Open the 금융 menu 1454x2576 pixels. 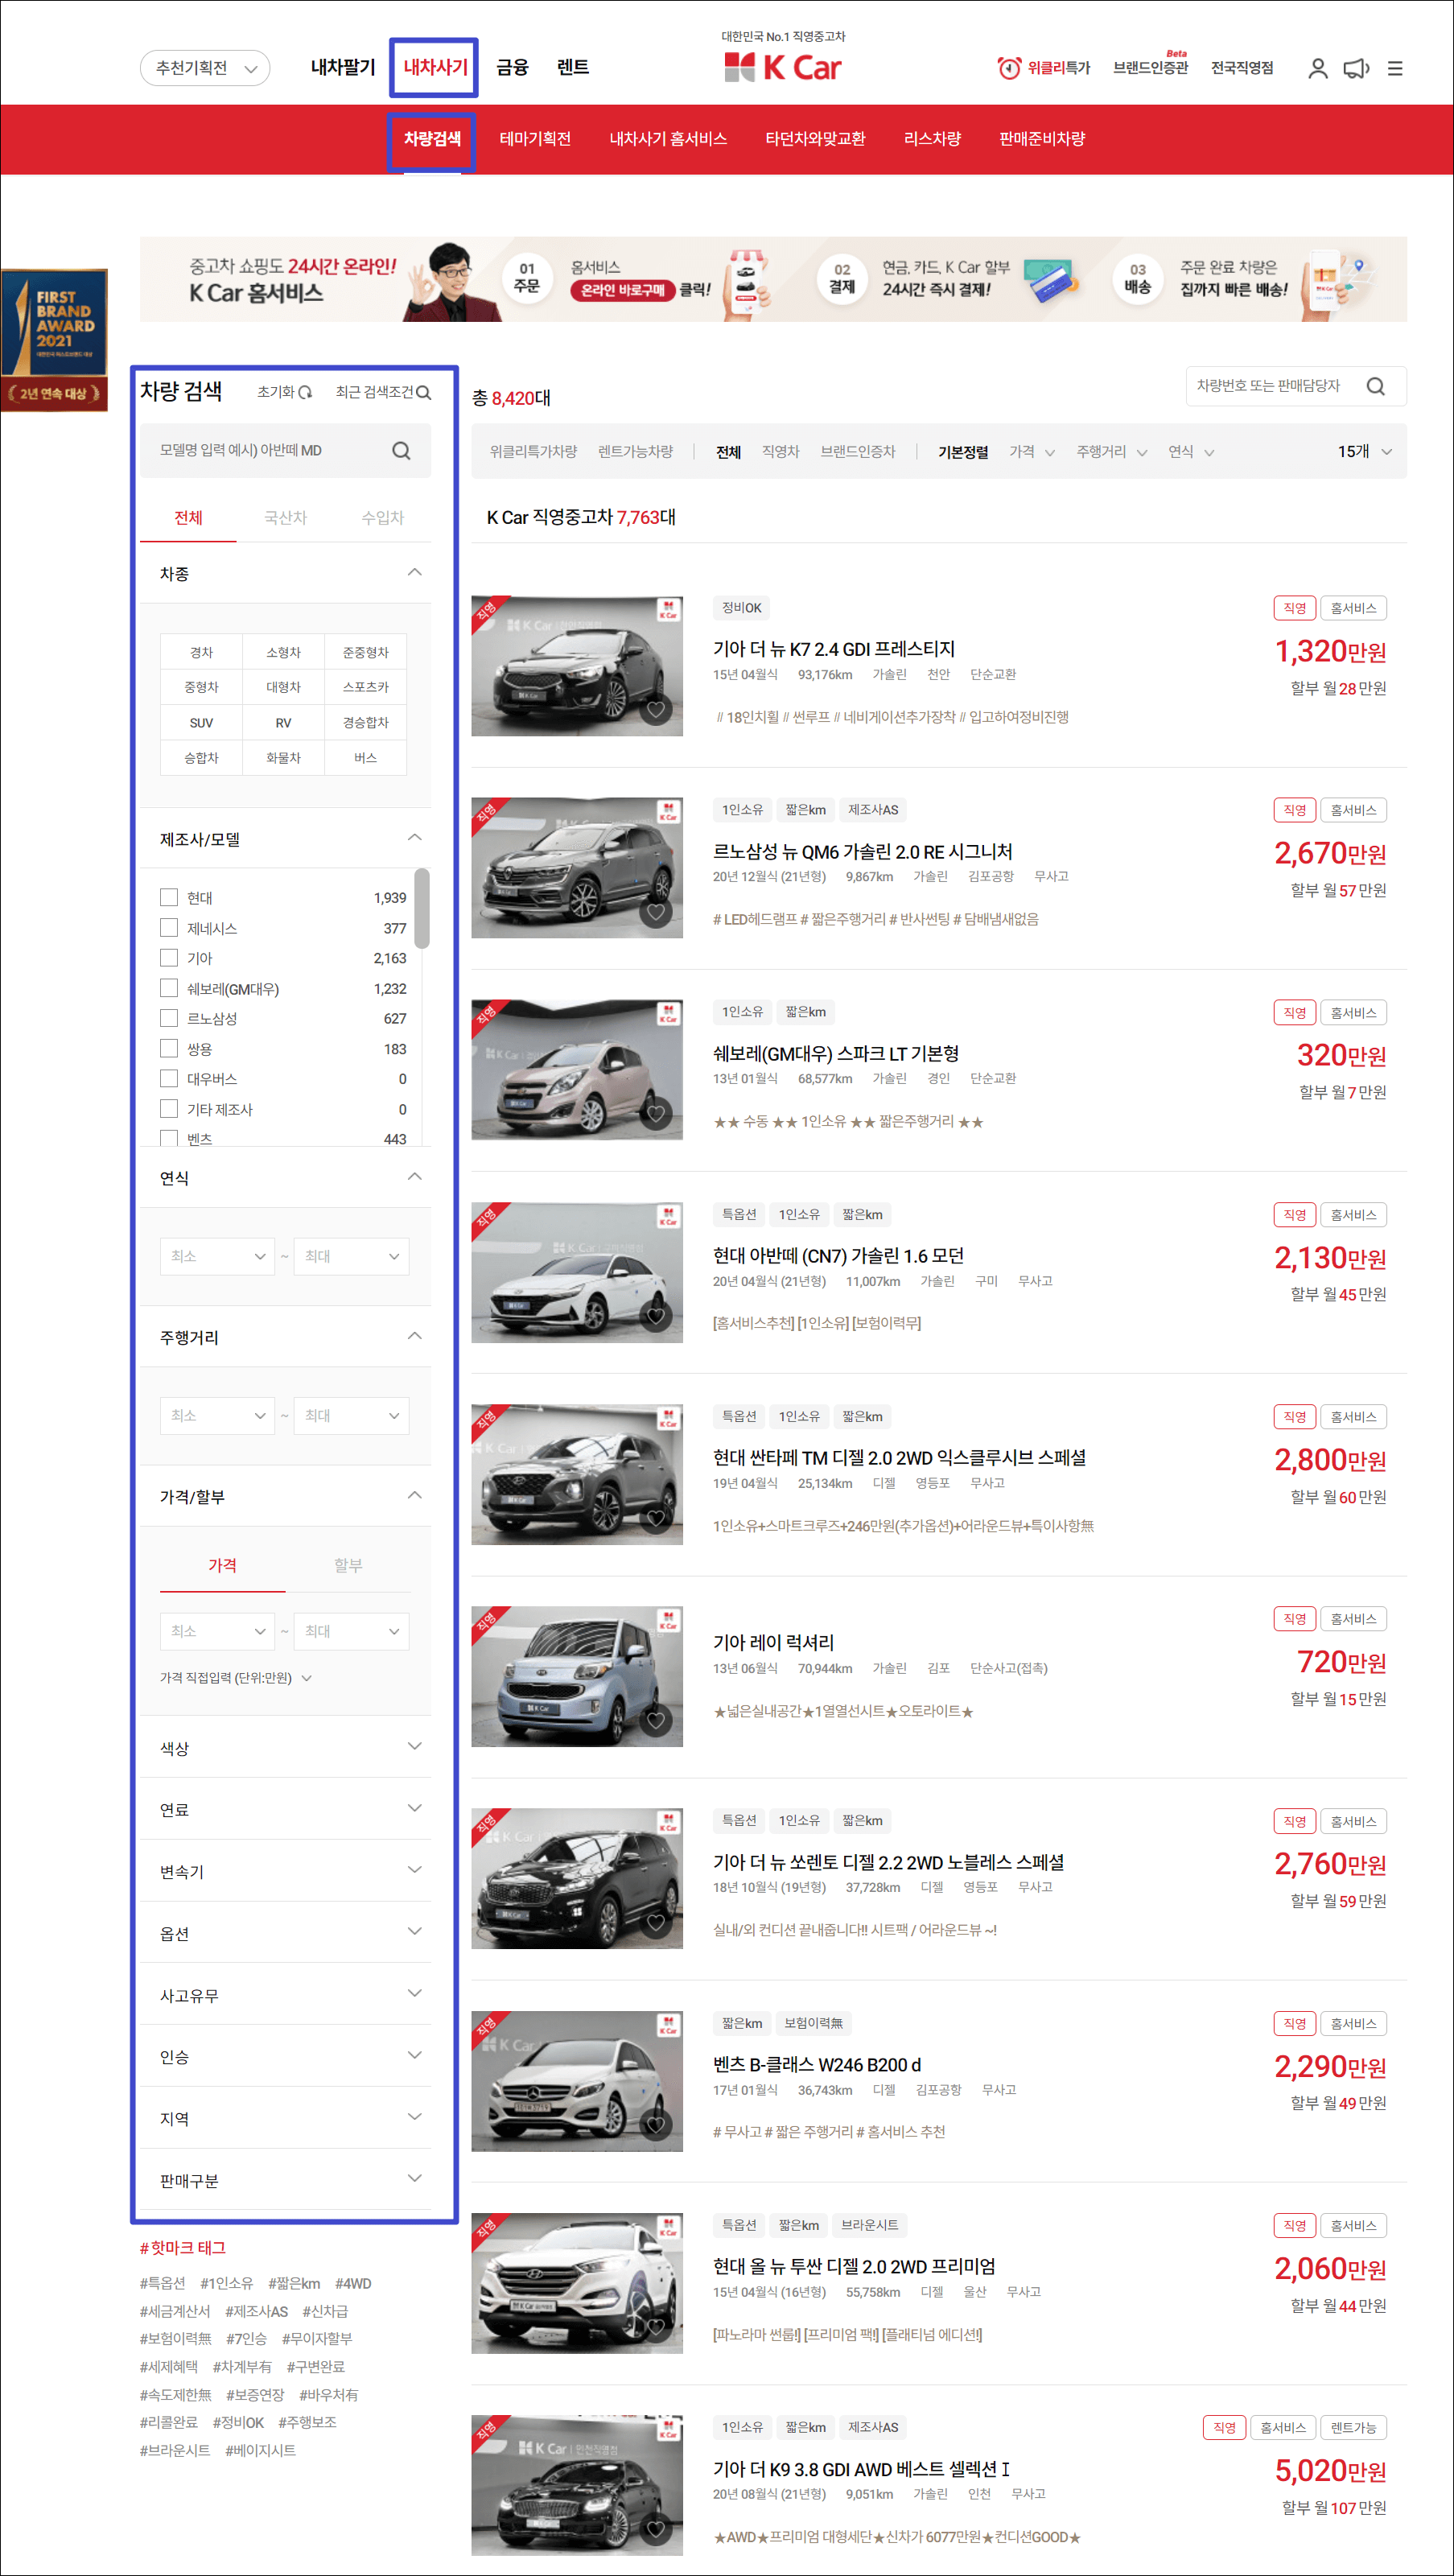click(x=512, y=67)
